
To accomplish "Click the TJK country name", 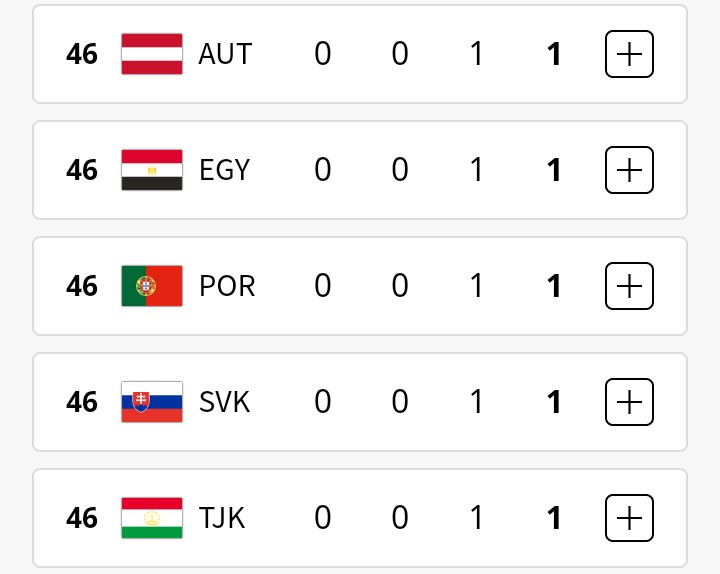I will click(x=221, y=518).
